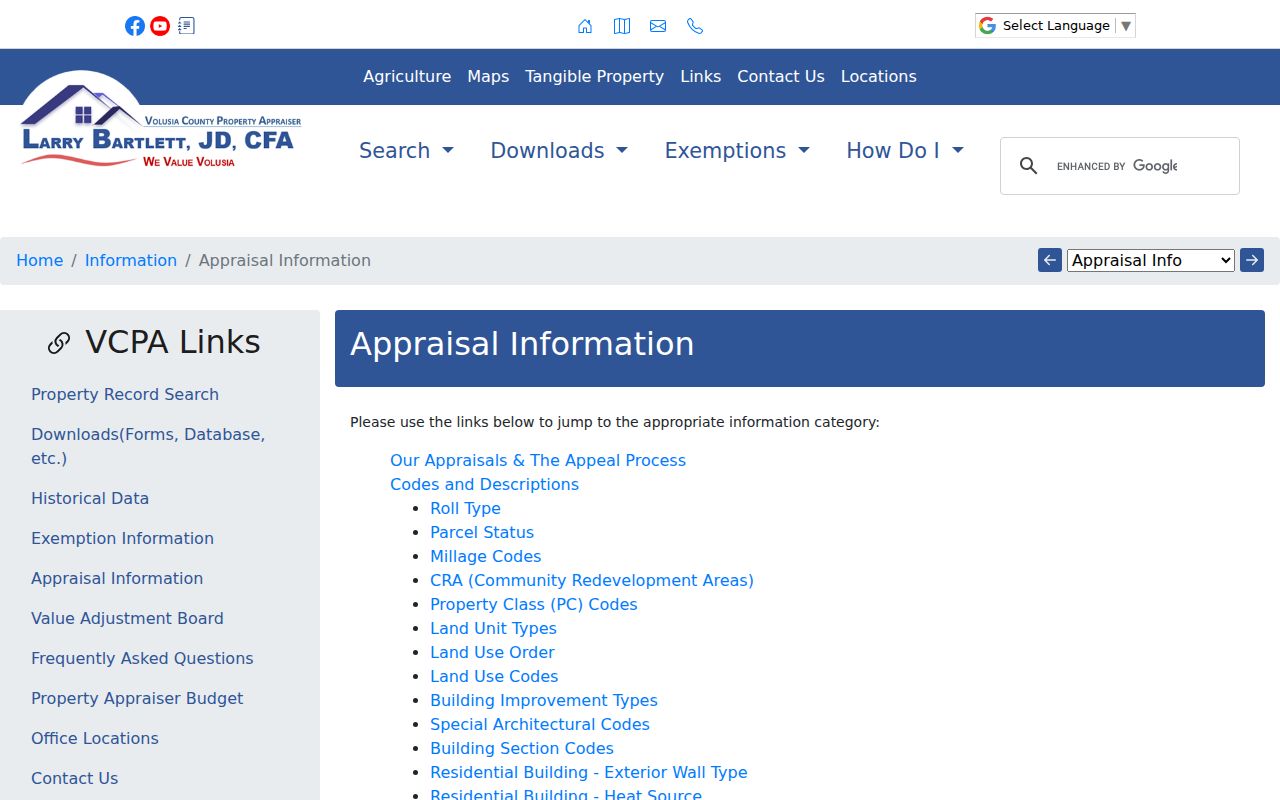1280x800 pixels.
Task: Expand the Exemptions dropdown menu
Action: pos(737,151)
